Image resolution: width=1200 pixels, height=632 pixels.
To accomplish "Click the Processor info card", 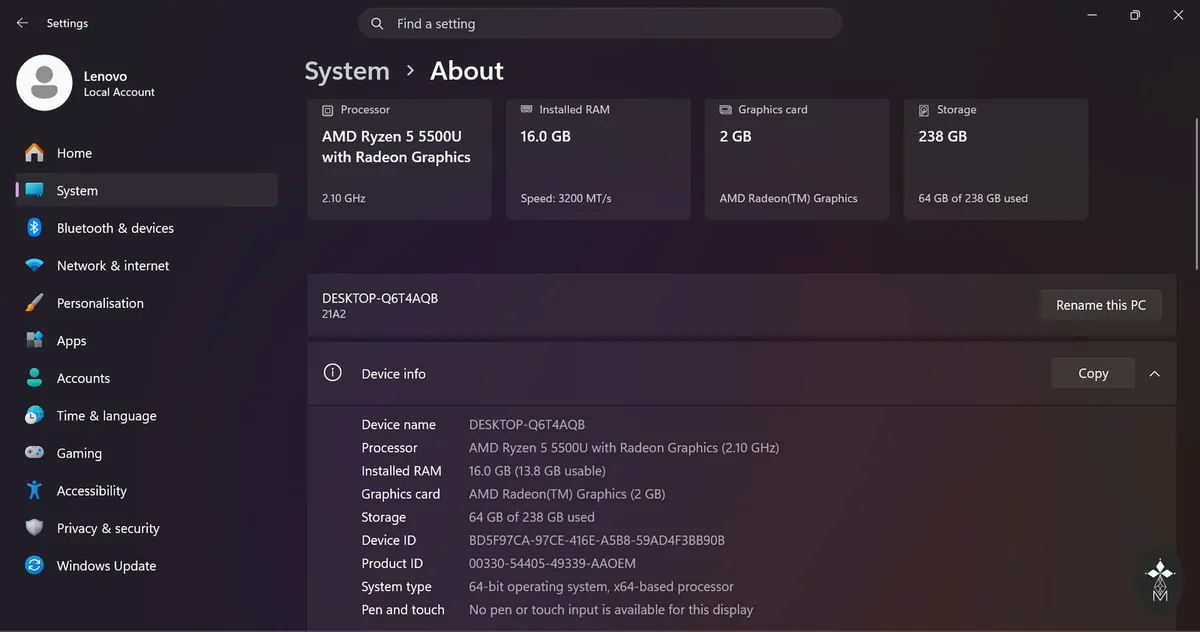I will (400, 158).
